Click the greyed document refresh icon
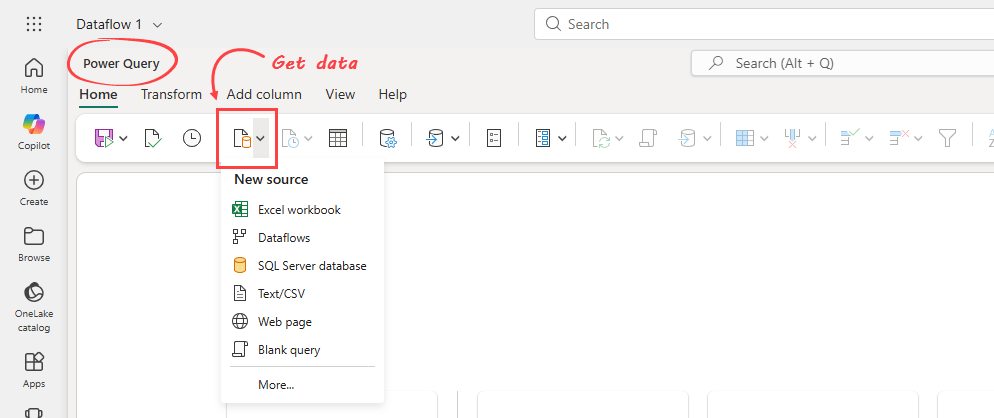This screenshot has height=418, width=994. point(601,138)
